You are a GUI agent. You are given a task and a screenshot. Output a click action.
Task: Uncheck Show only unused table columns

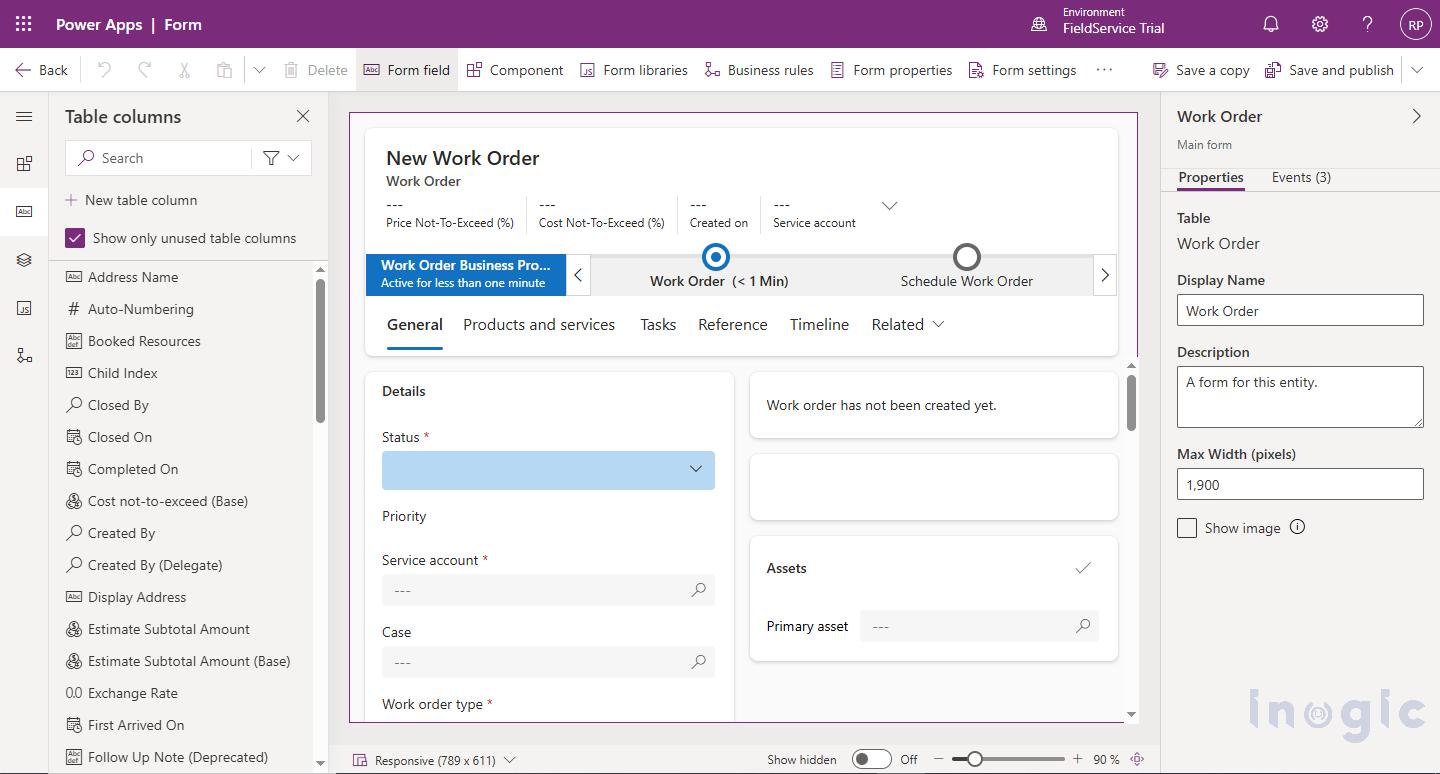pos(75,238)
